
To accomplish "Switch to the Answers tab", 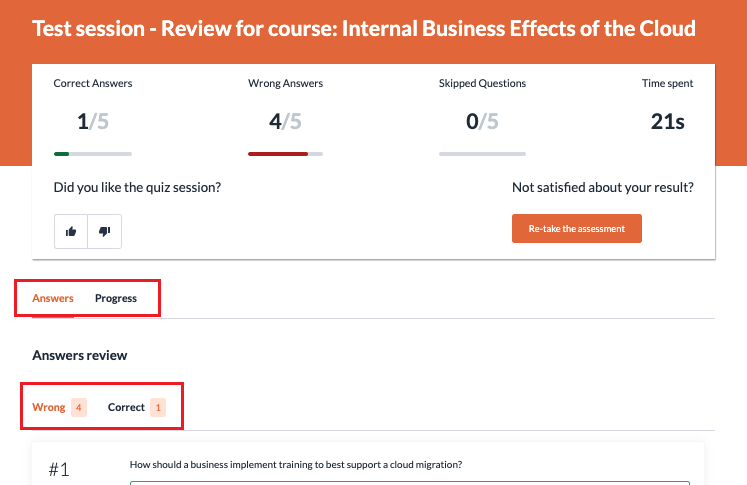I will click(x=53, y=298).
